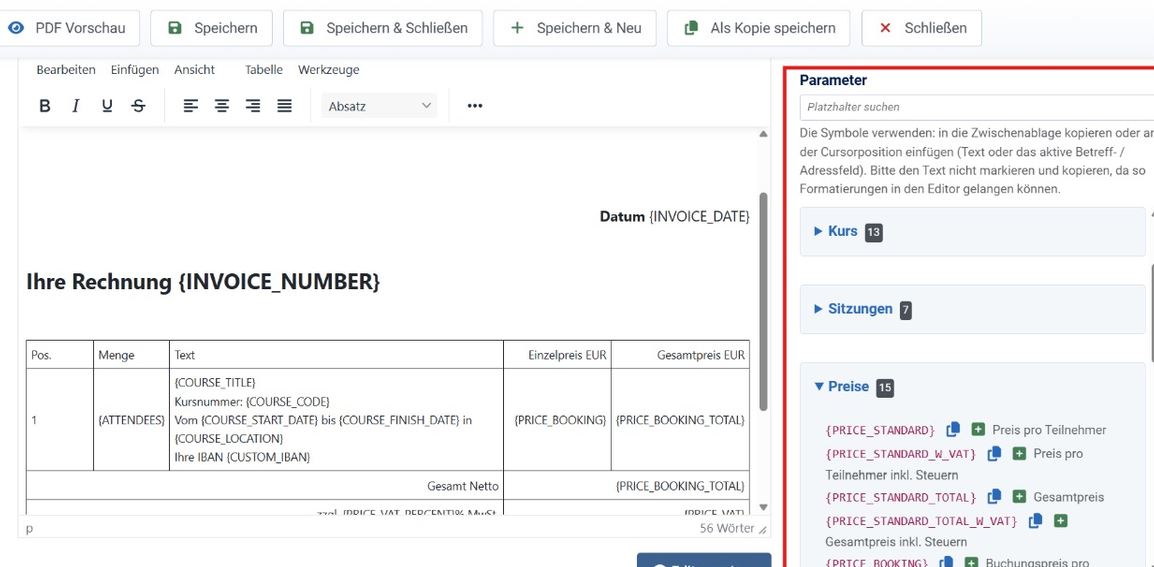This screenshot has width=1154, height=567.
Task: Justify text alignment
Action: click(x=285, y=106)
